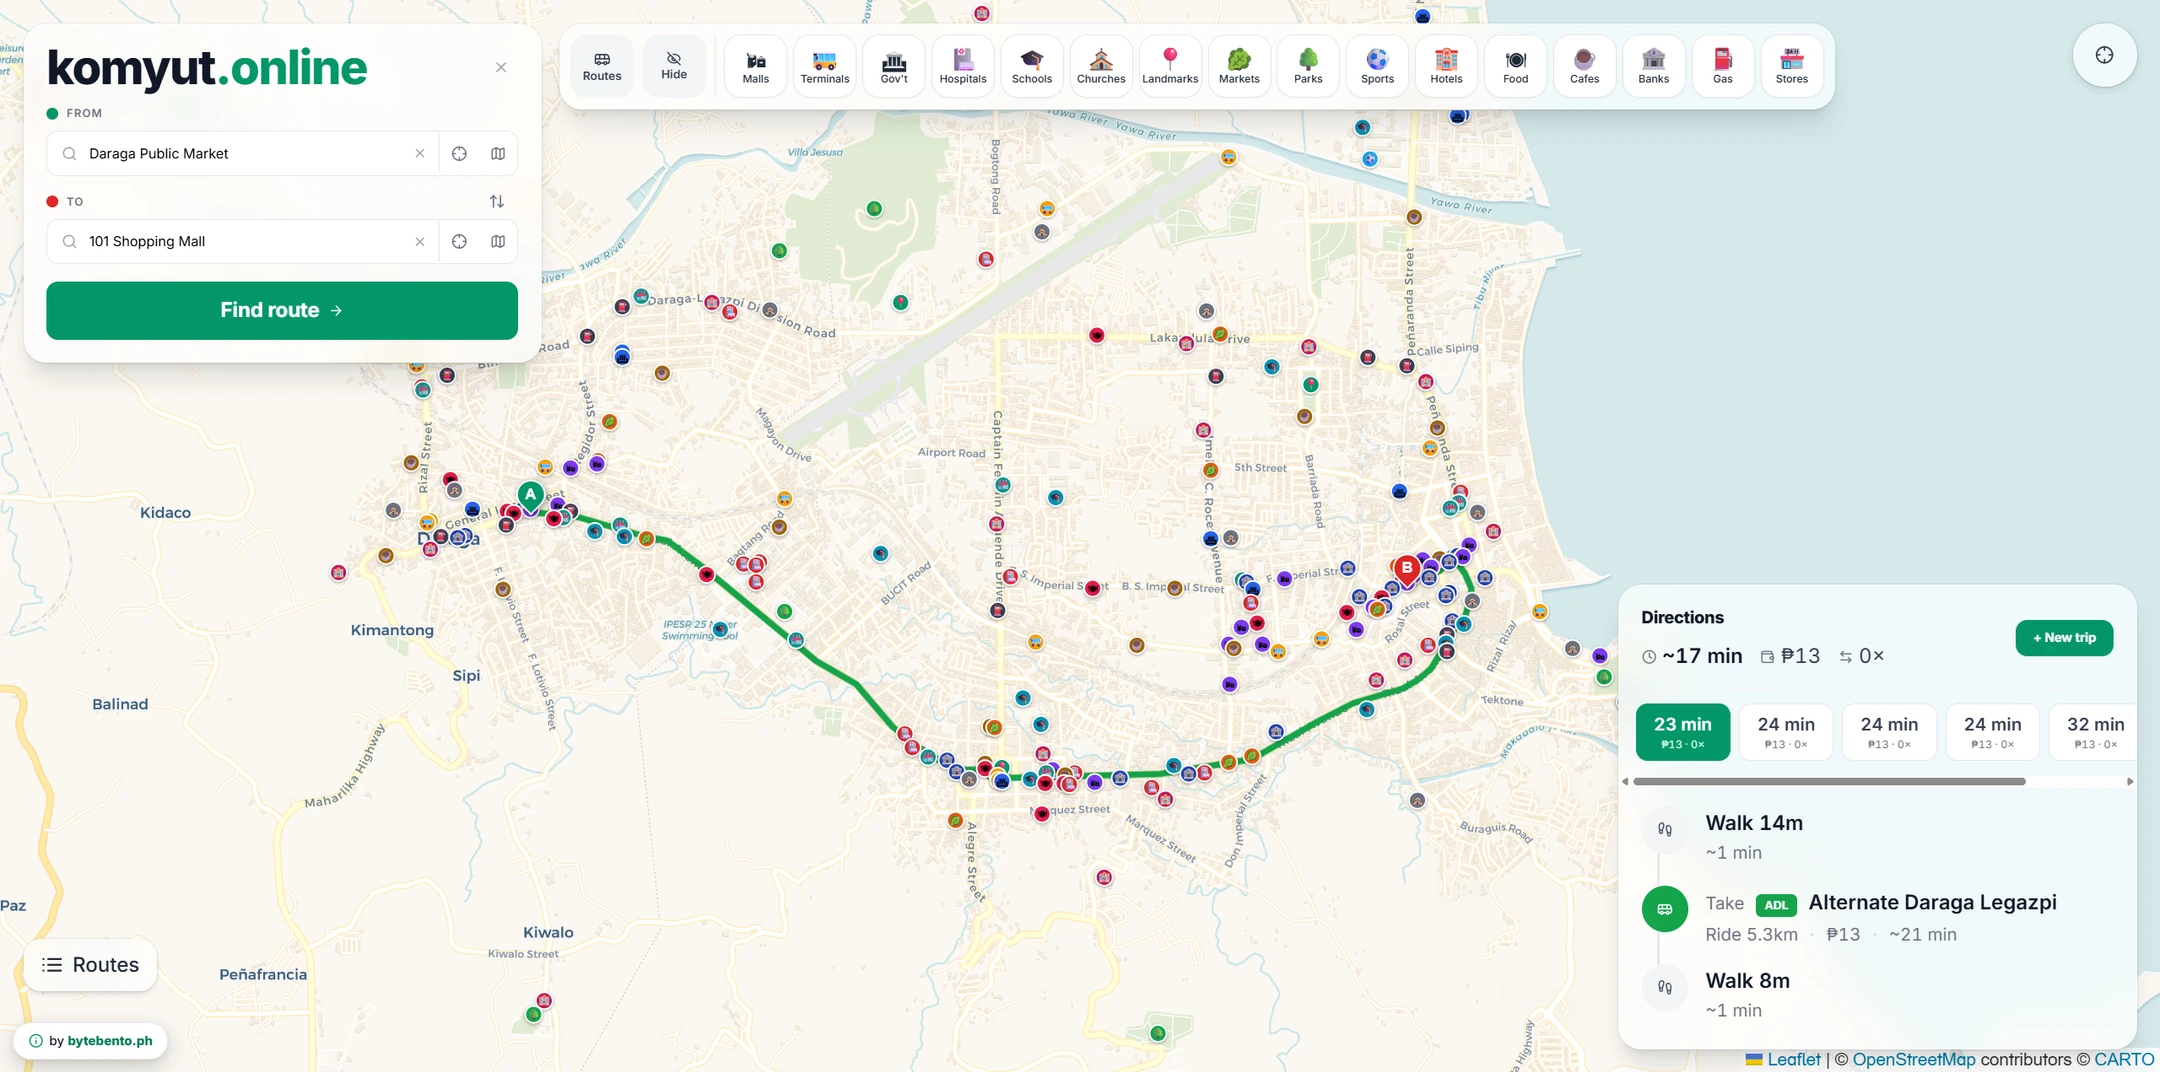The image size is (2160, 1072).
Task: Pick To location on the map
Action: (498, 241)
